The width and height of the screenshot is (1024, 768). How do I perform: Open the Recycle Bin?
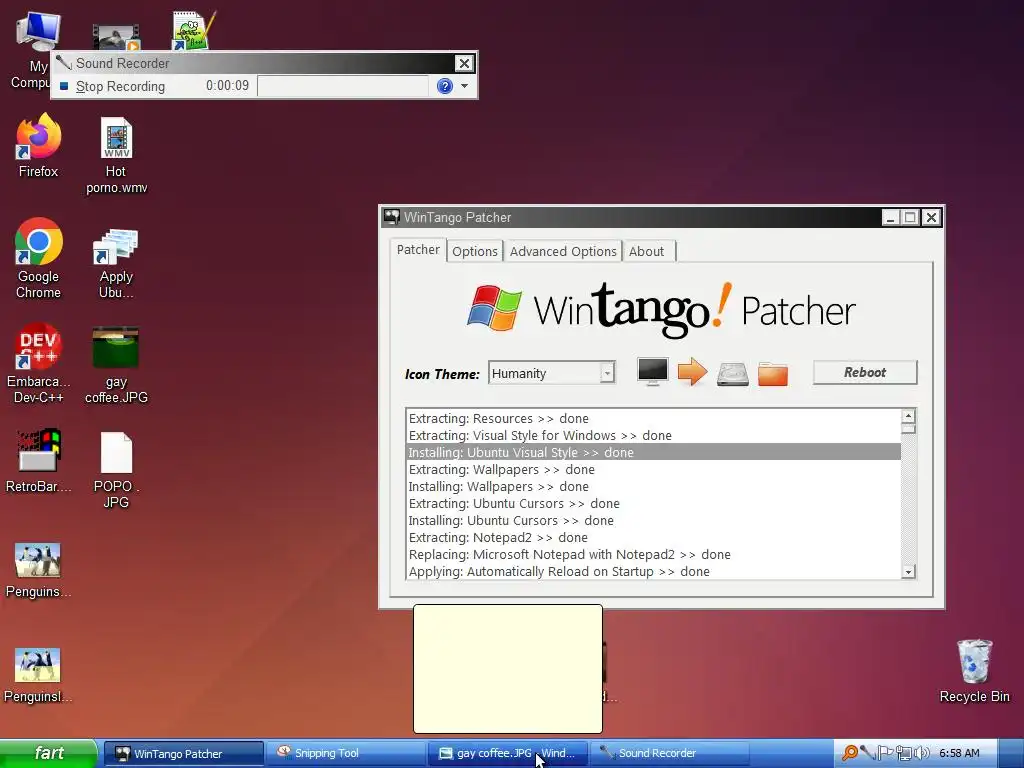coord(974,671)
